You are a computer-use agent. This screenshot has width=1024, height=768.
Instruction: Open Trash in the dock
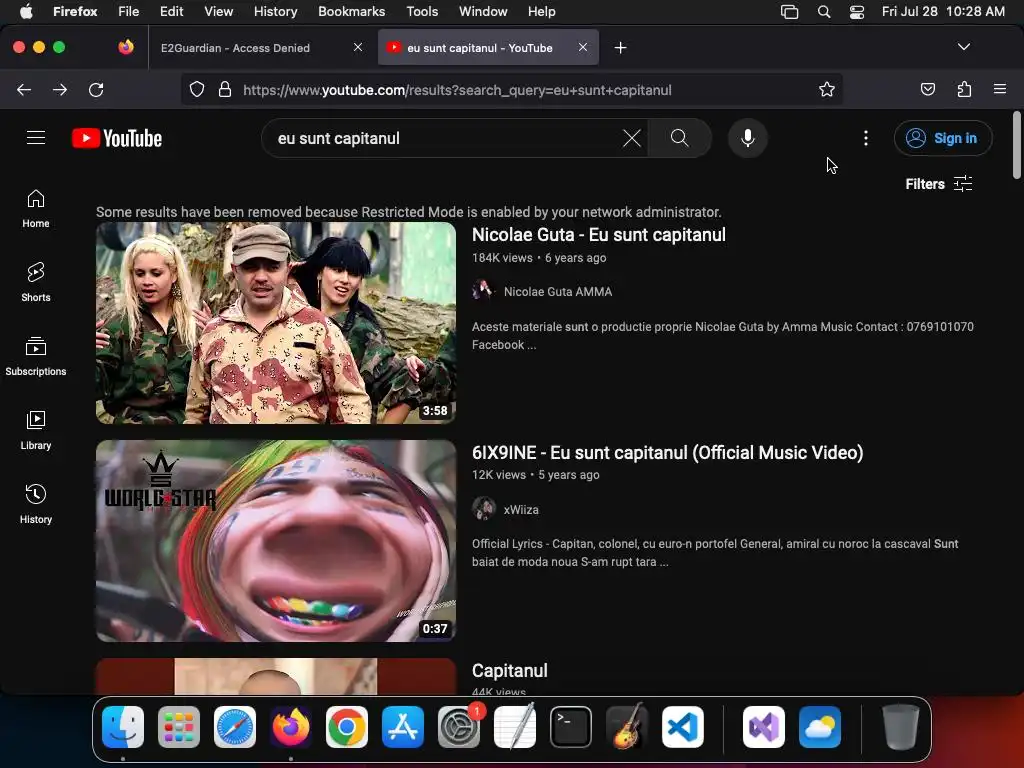[901, 727]
